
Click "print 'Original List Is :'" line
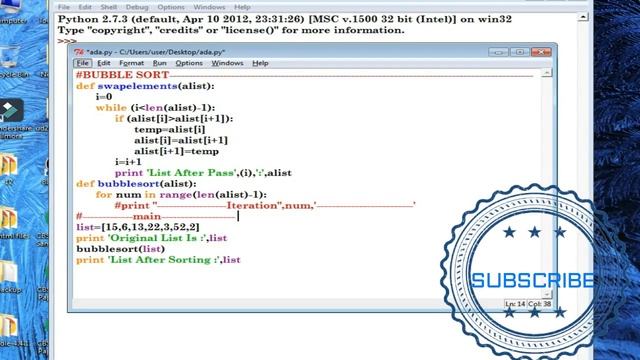click(x=151, y=238)
